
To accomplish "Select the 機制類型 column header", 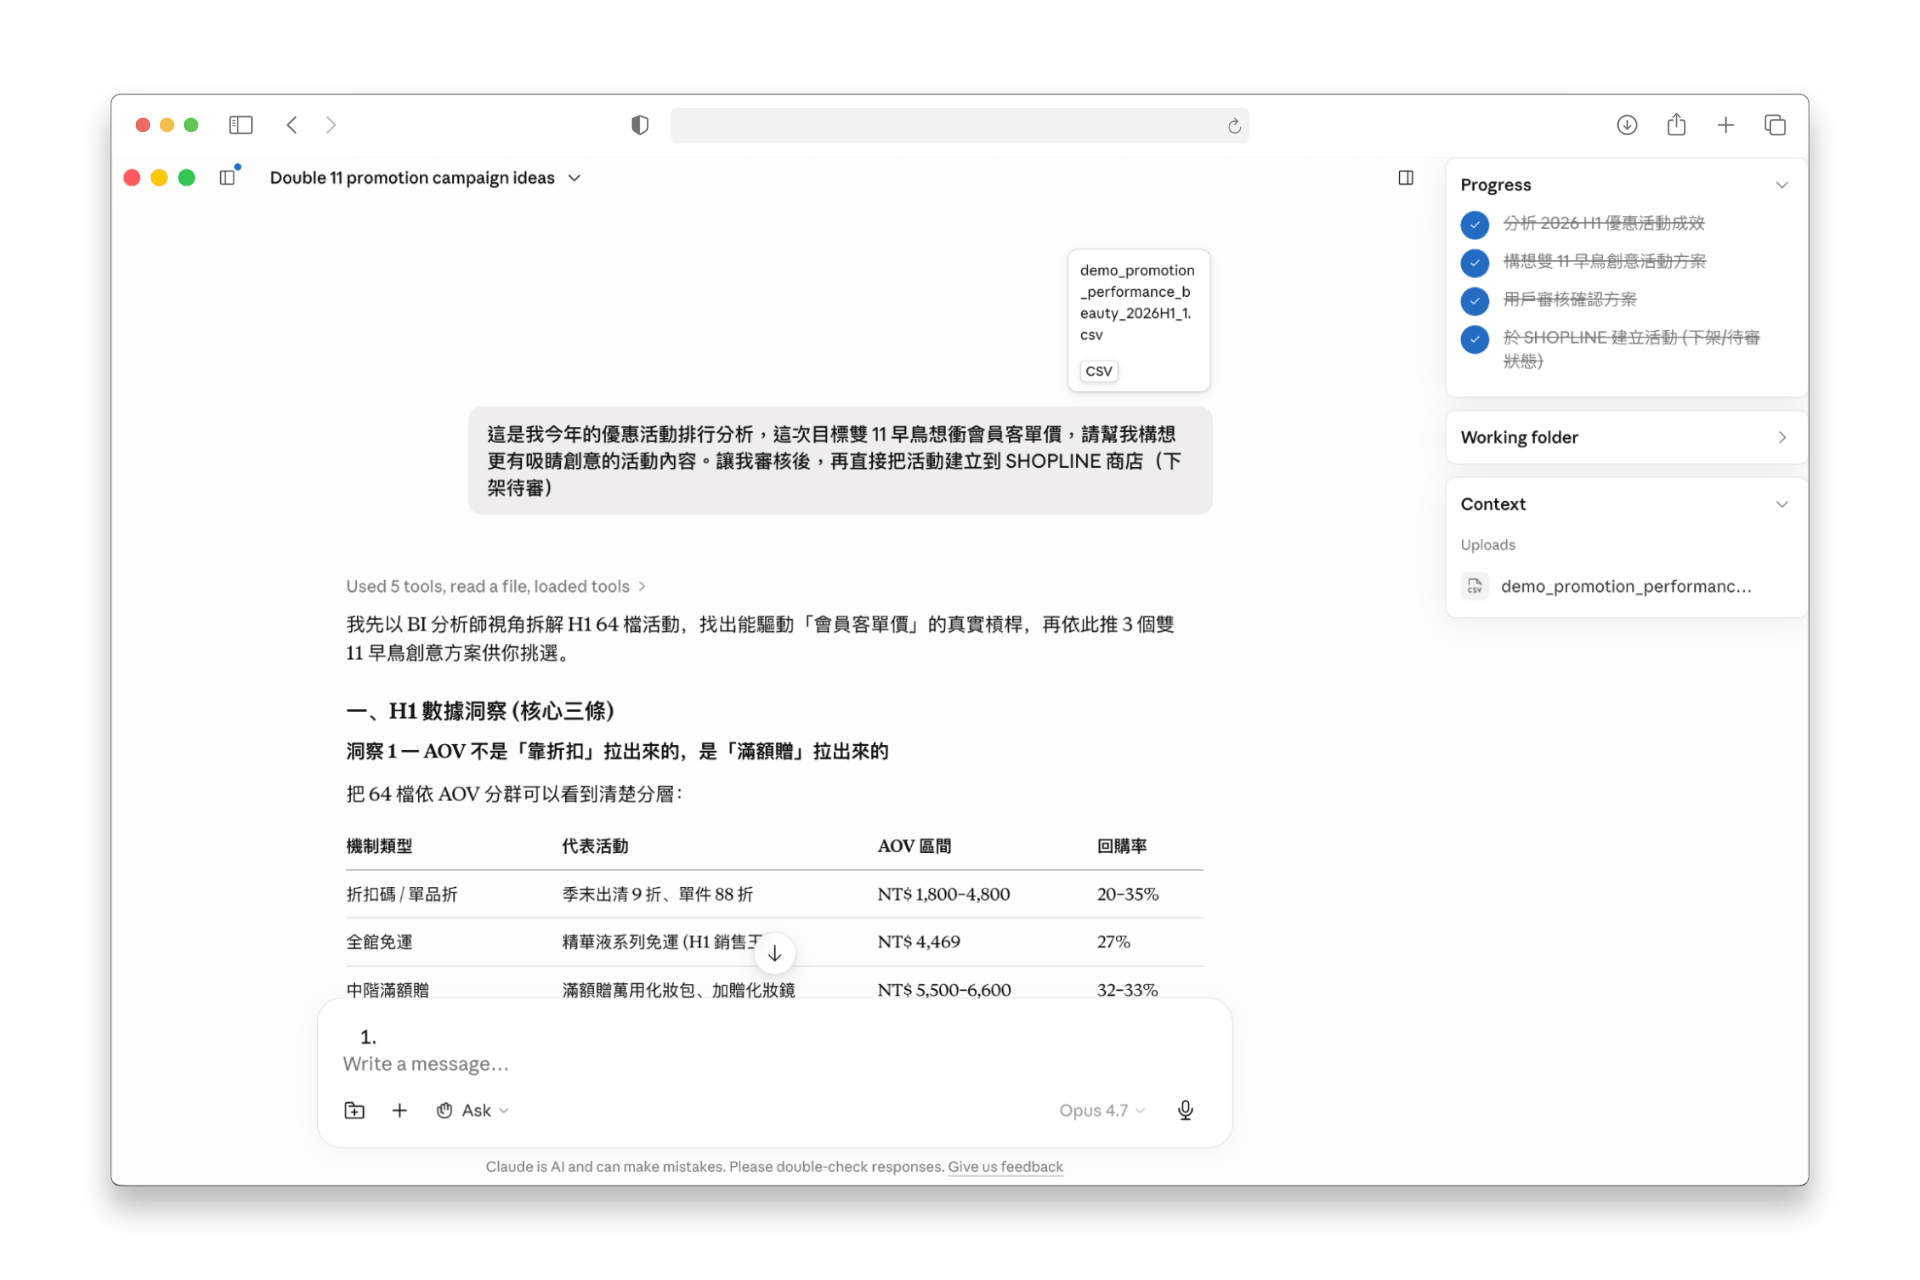I will point(379,846).
